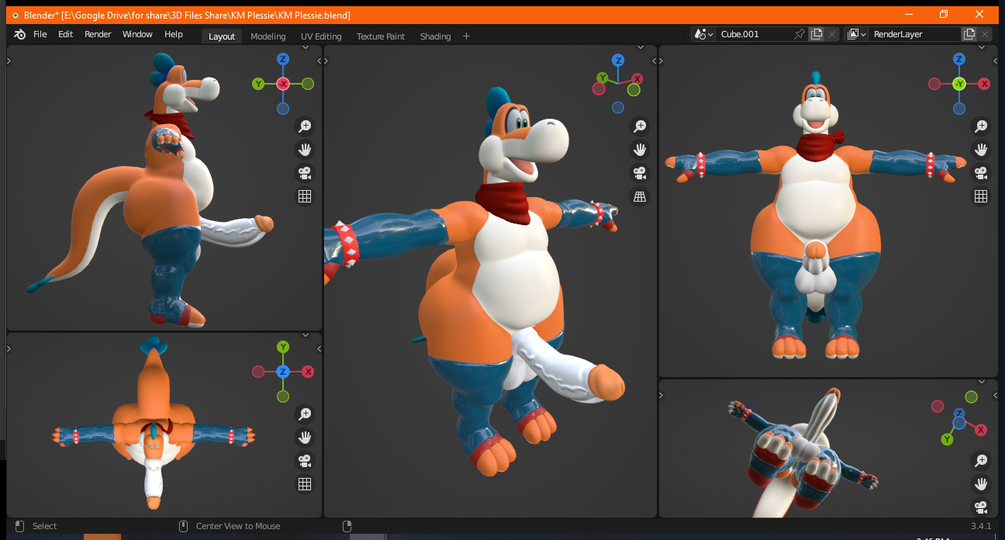Click pan hand icon in top-left side-view viewport
1005x540 pixels.
pyautogui.click(x=304, y=150)
